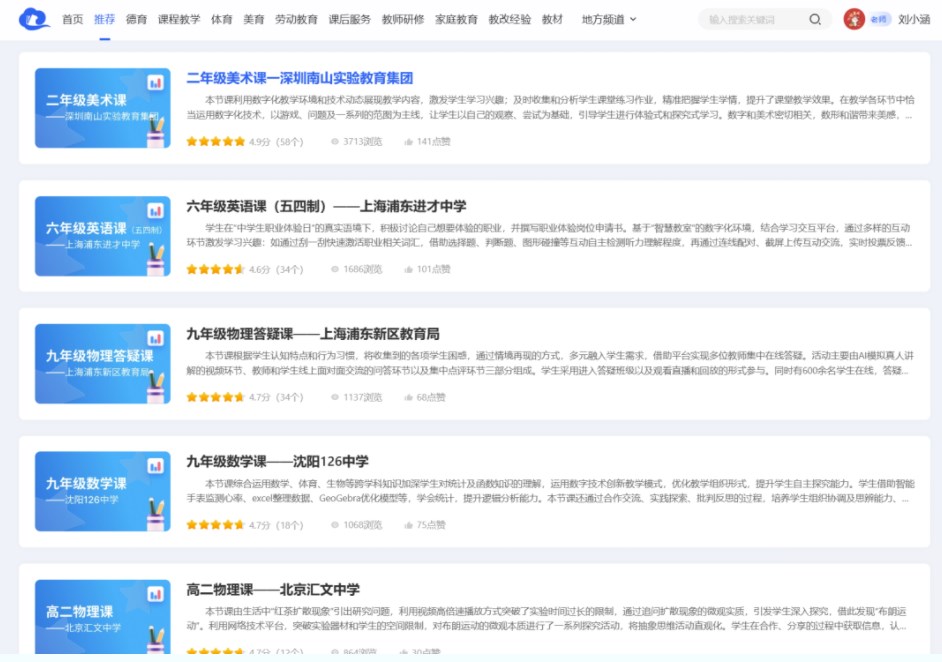The image size is (942, 662).
Task: Click eye icon beside 1686浏览
Action: click(335, 269)
